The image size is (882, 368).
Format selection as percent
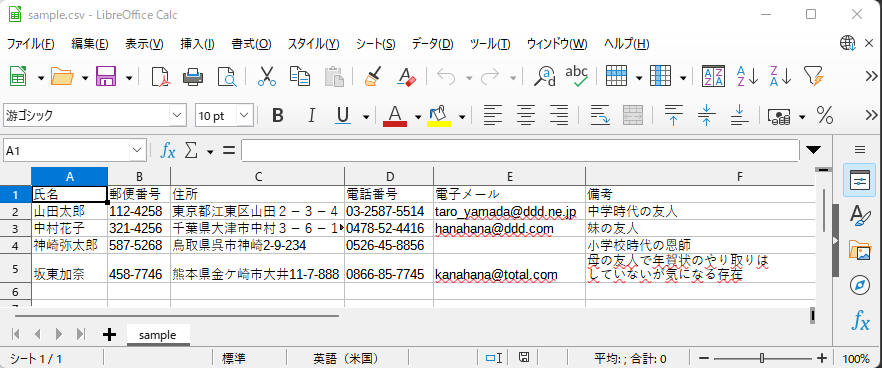[x=825, y=116]
